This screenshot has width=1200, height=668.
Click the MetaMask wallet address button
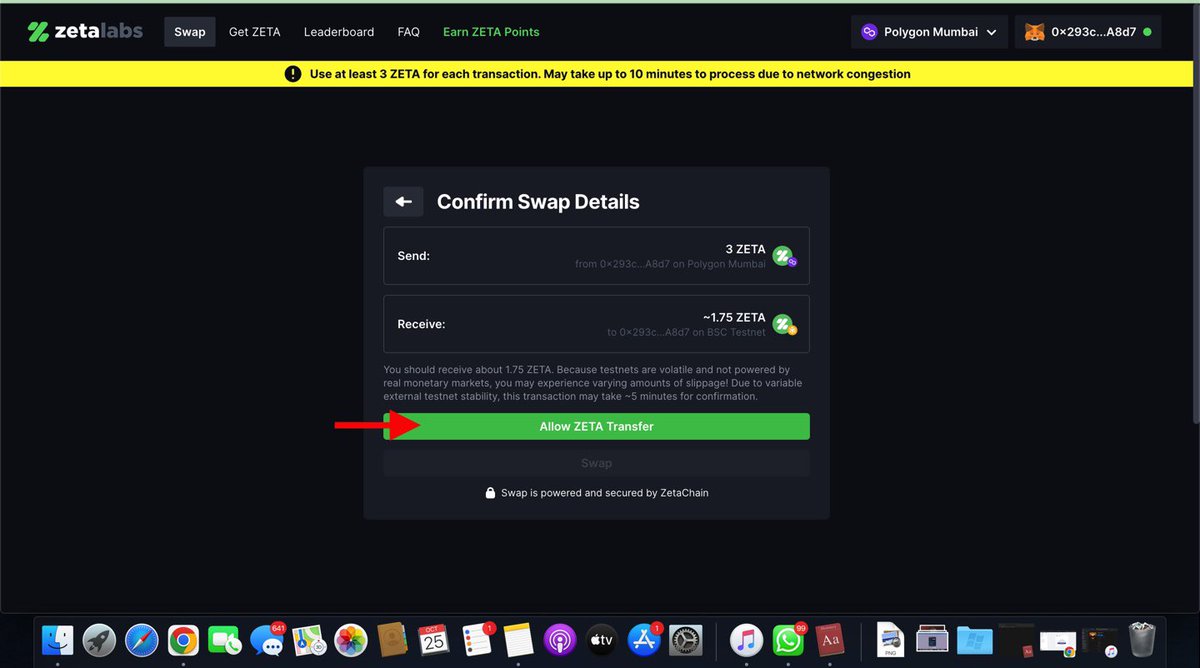pyautogui.click(x=1088, y=32)
